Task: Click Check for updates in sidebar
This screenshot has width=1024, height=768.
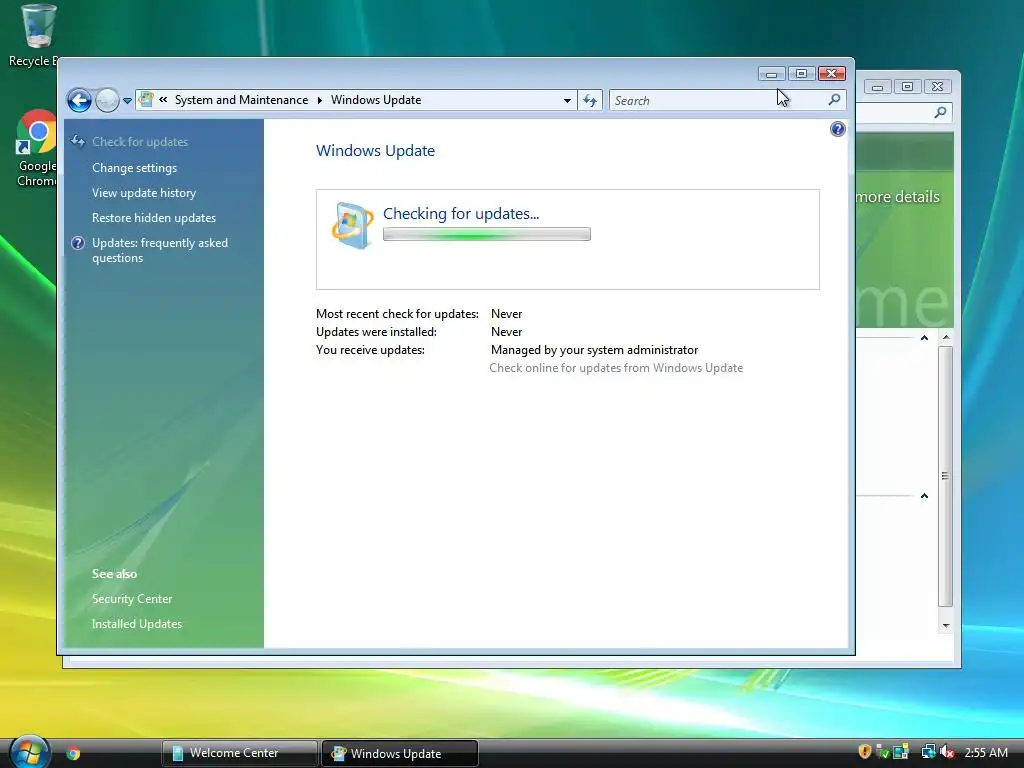Action: 140,142
